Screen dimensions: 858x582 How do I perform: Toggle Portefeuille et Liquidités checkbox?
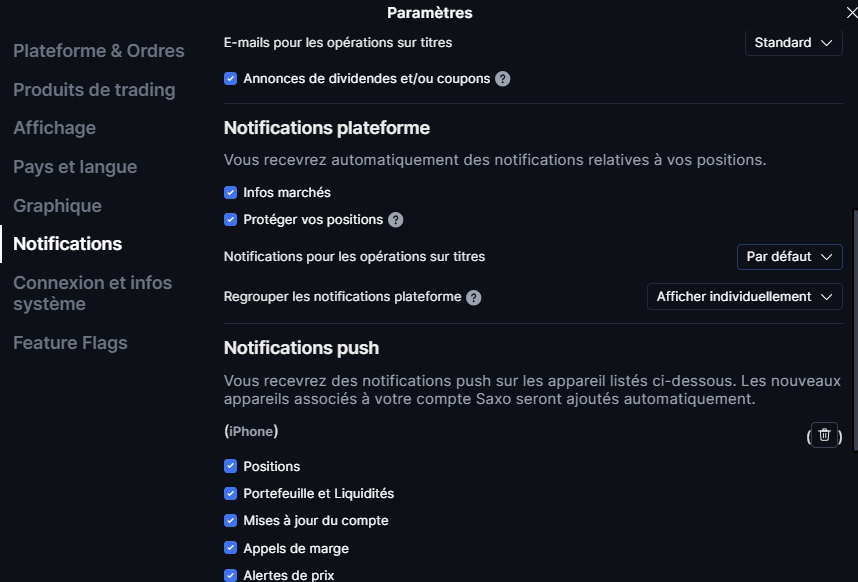pyautogui.click(x=231, y=493)
